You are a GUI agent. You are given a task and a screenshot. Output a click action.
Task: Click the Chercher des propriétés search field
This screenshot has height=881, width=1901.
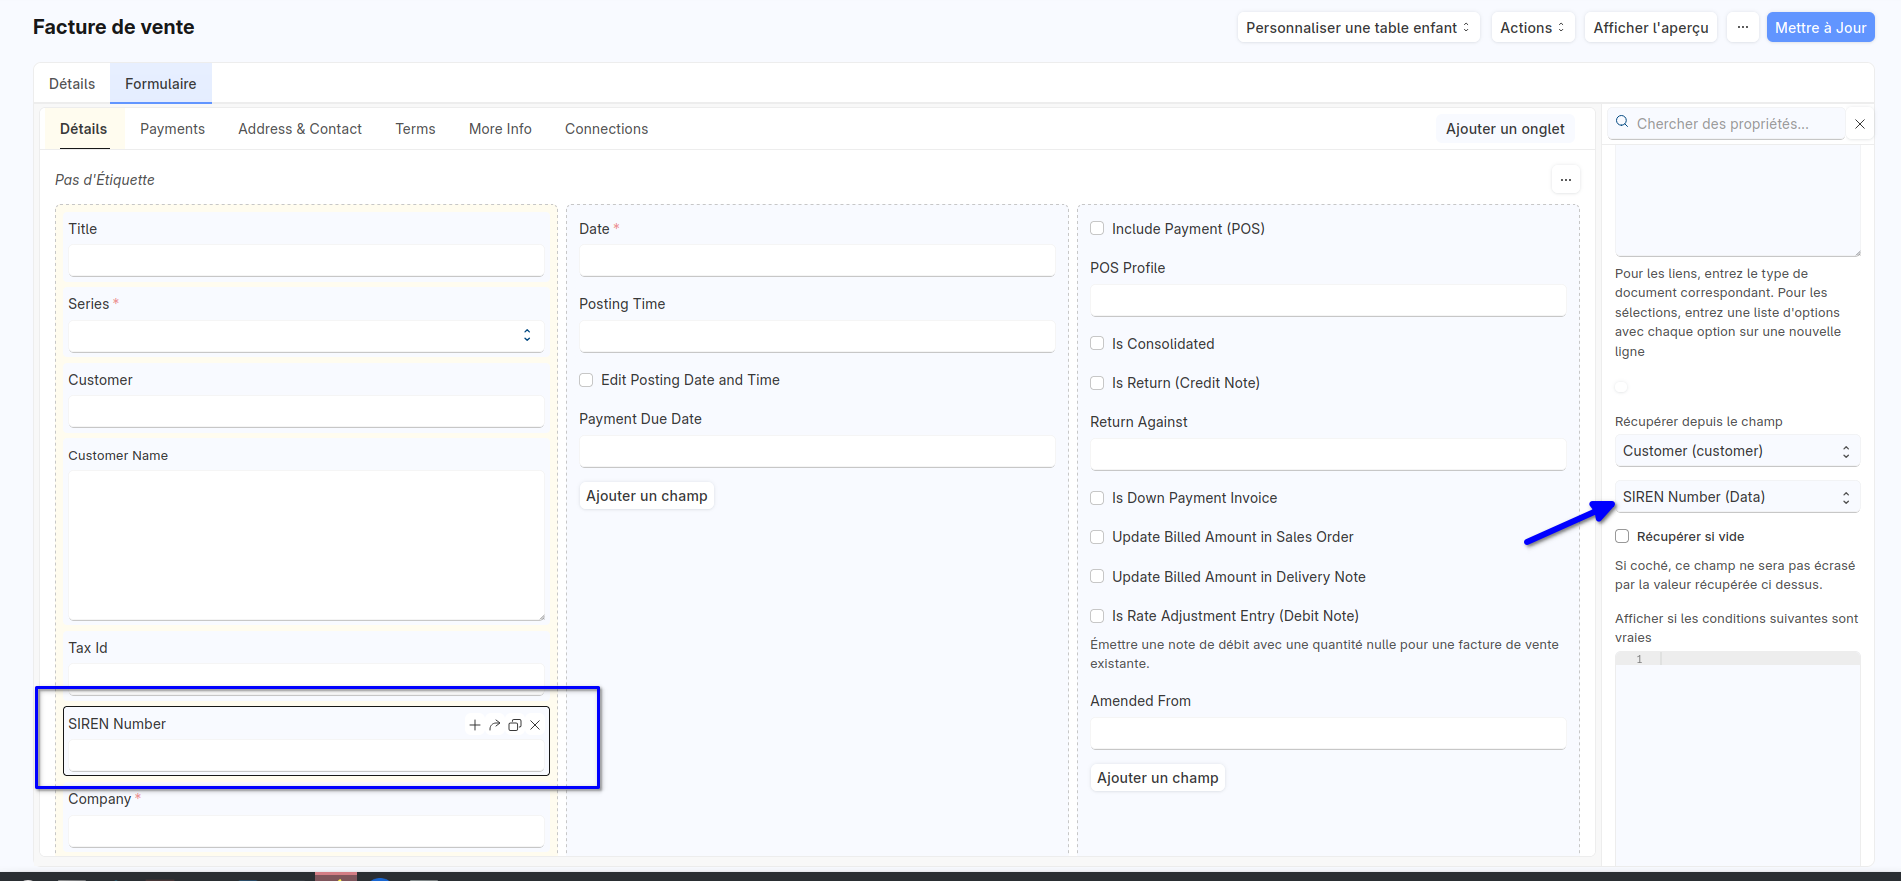click(x=1735, y=124)
